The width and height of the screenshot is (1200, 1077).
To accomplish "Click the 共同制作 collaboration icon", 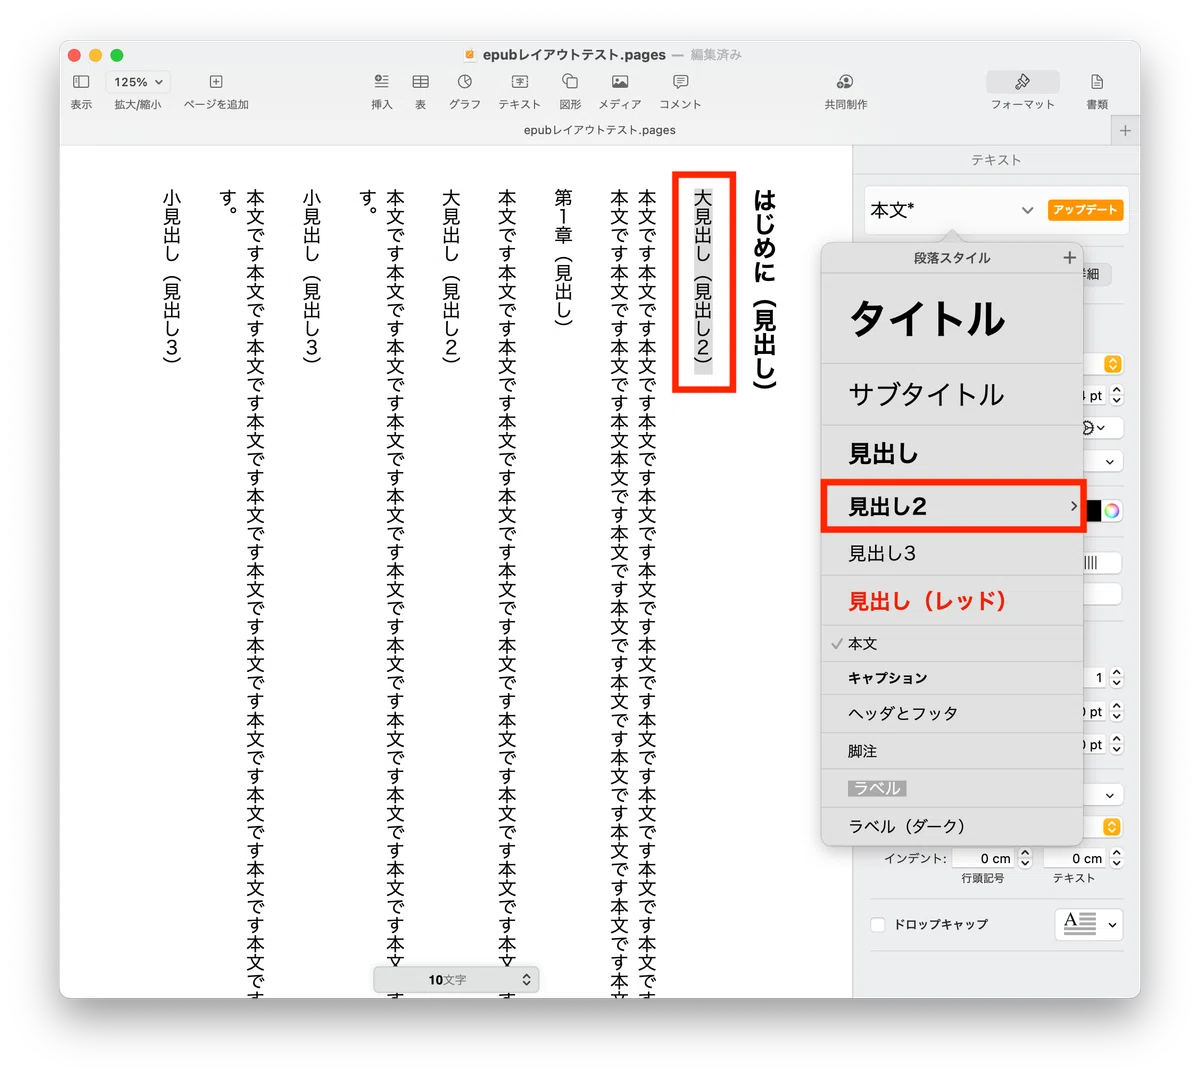I will pos(845,82).
